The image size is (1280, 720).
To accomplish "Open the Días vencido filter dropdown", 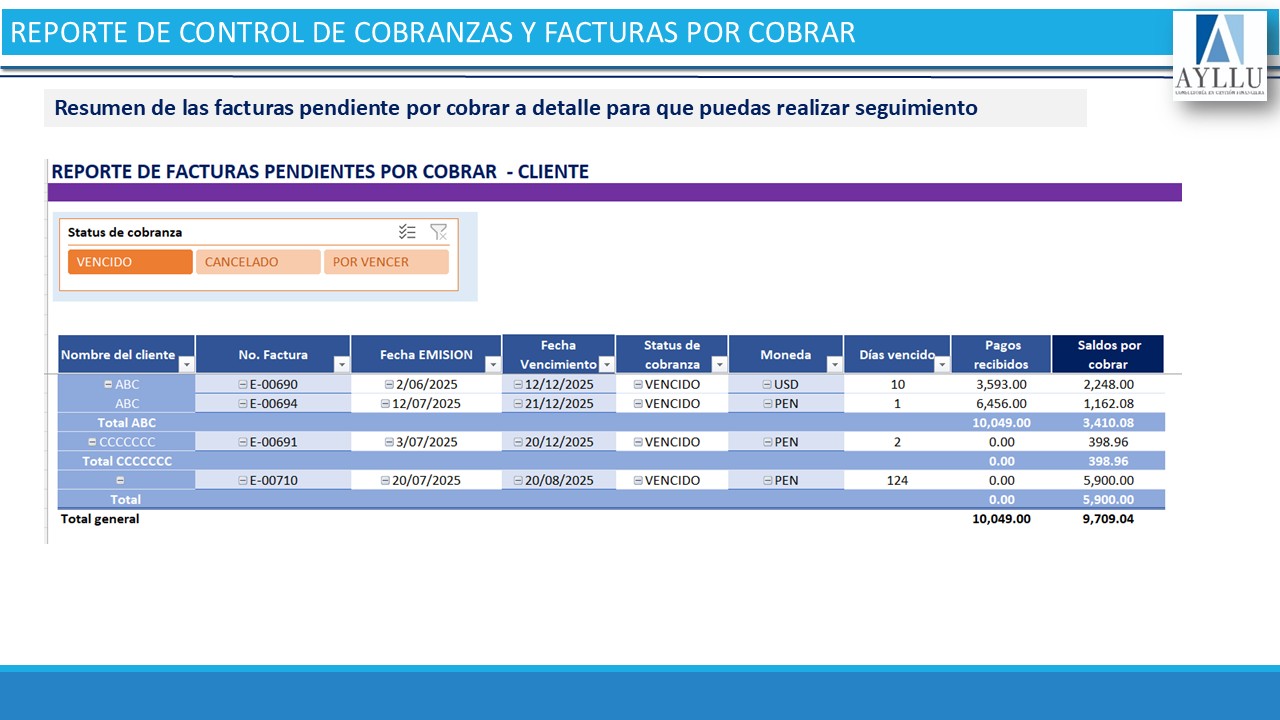I will [x=941, y=365].
